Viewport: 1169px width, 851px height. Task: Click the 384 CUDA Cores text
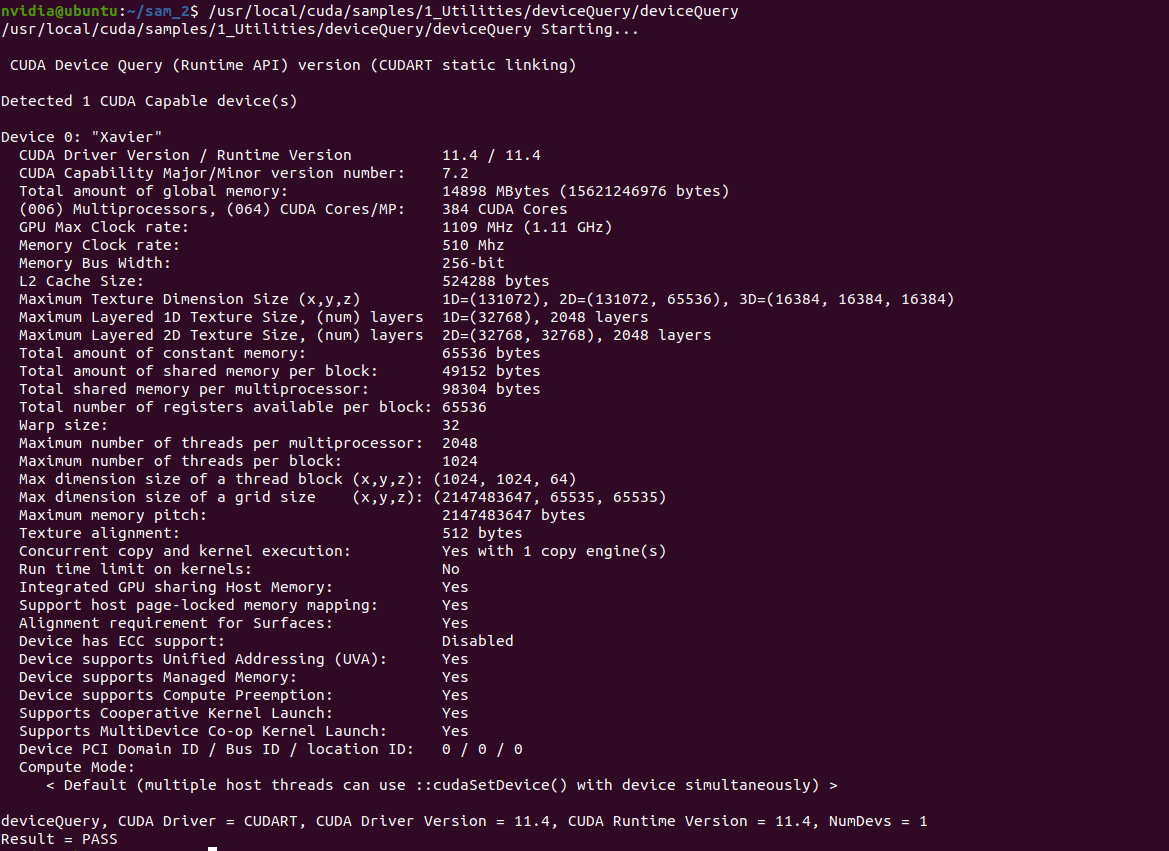click(x=504, y=209)
